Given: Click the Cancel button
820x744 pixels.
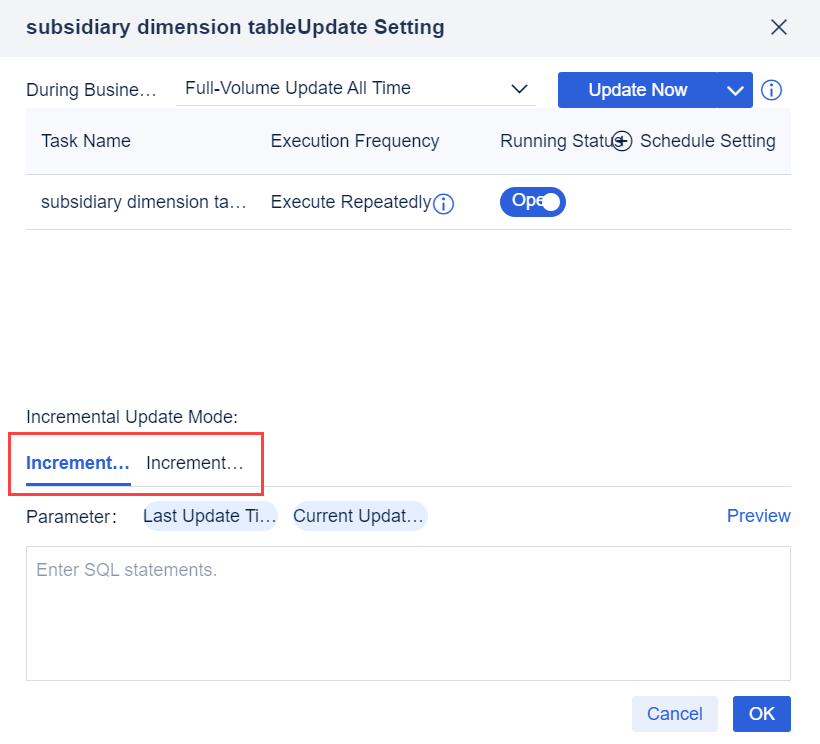Looking at the screenshot, I should (674, 714).
